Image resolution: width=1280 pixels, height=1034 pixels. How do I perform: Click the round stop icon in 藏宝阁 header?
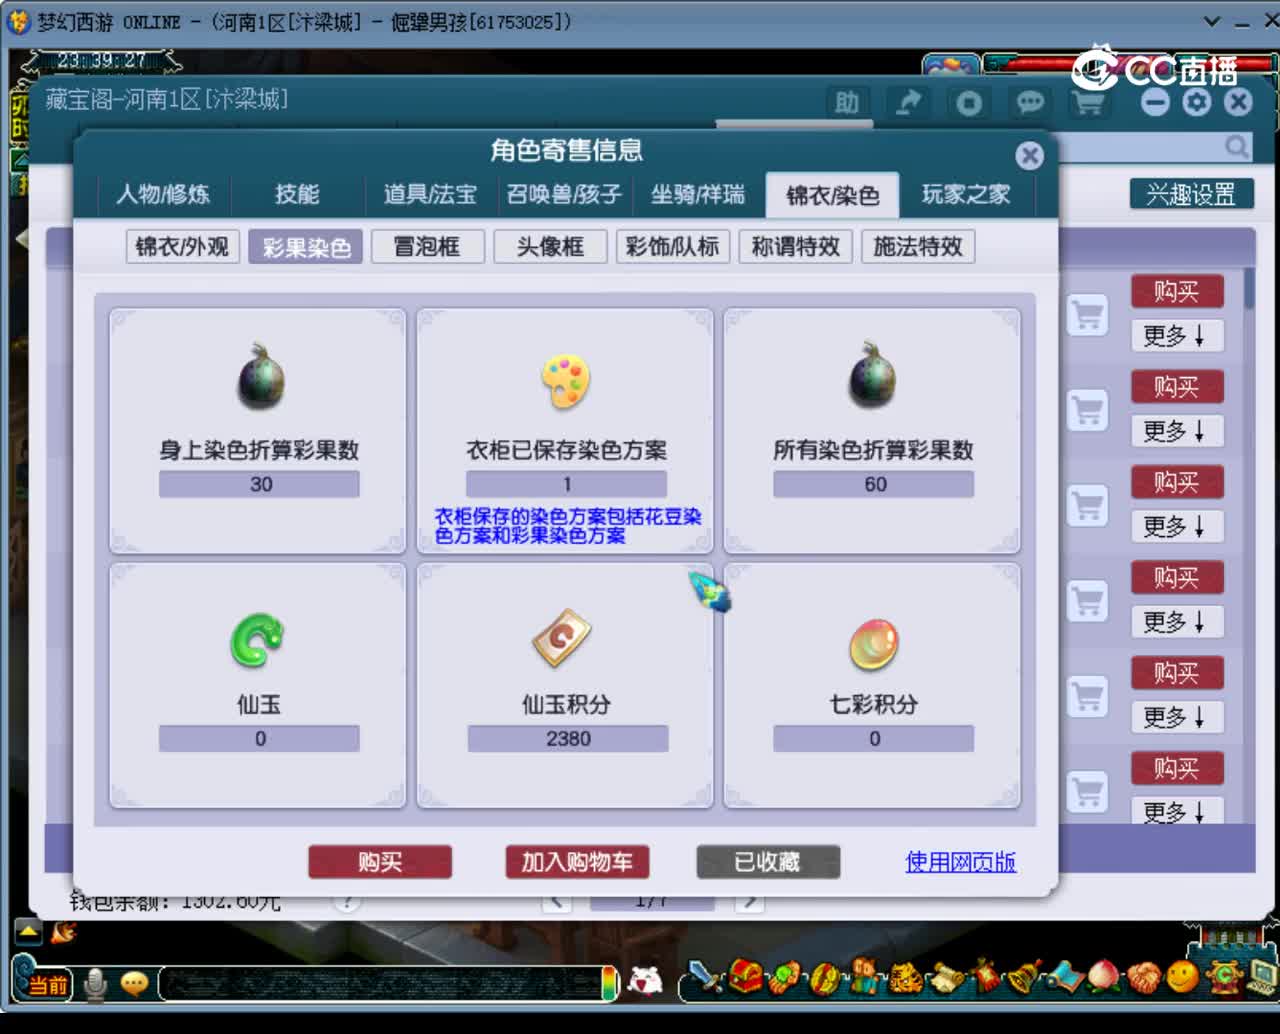tap(968, 102)
